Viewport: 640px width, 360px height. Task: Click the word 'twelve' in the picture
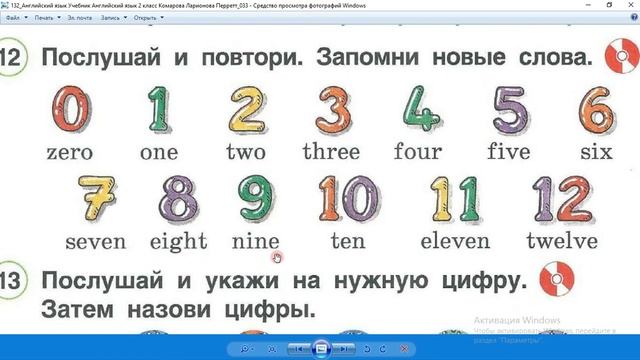pyautogui.click(x=562, y=240)
